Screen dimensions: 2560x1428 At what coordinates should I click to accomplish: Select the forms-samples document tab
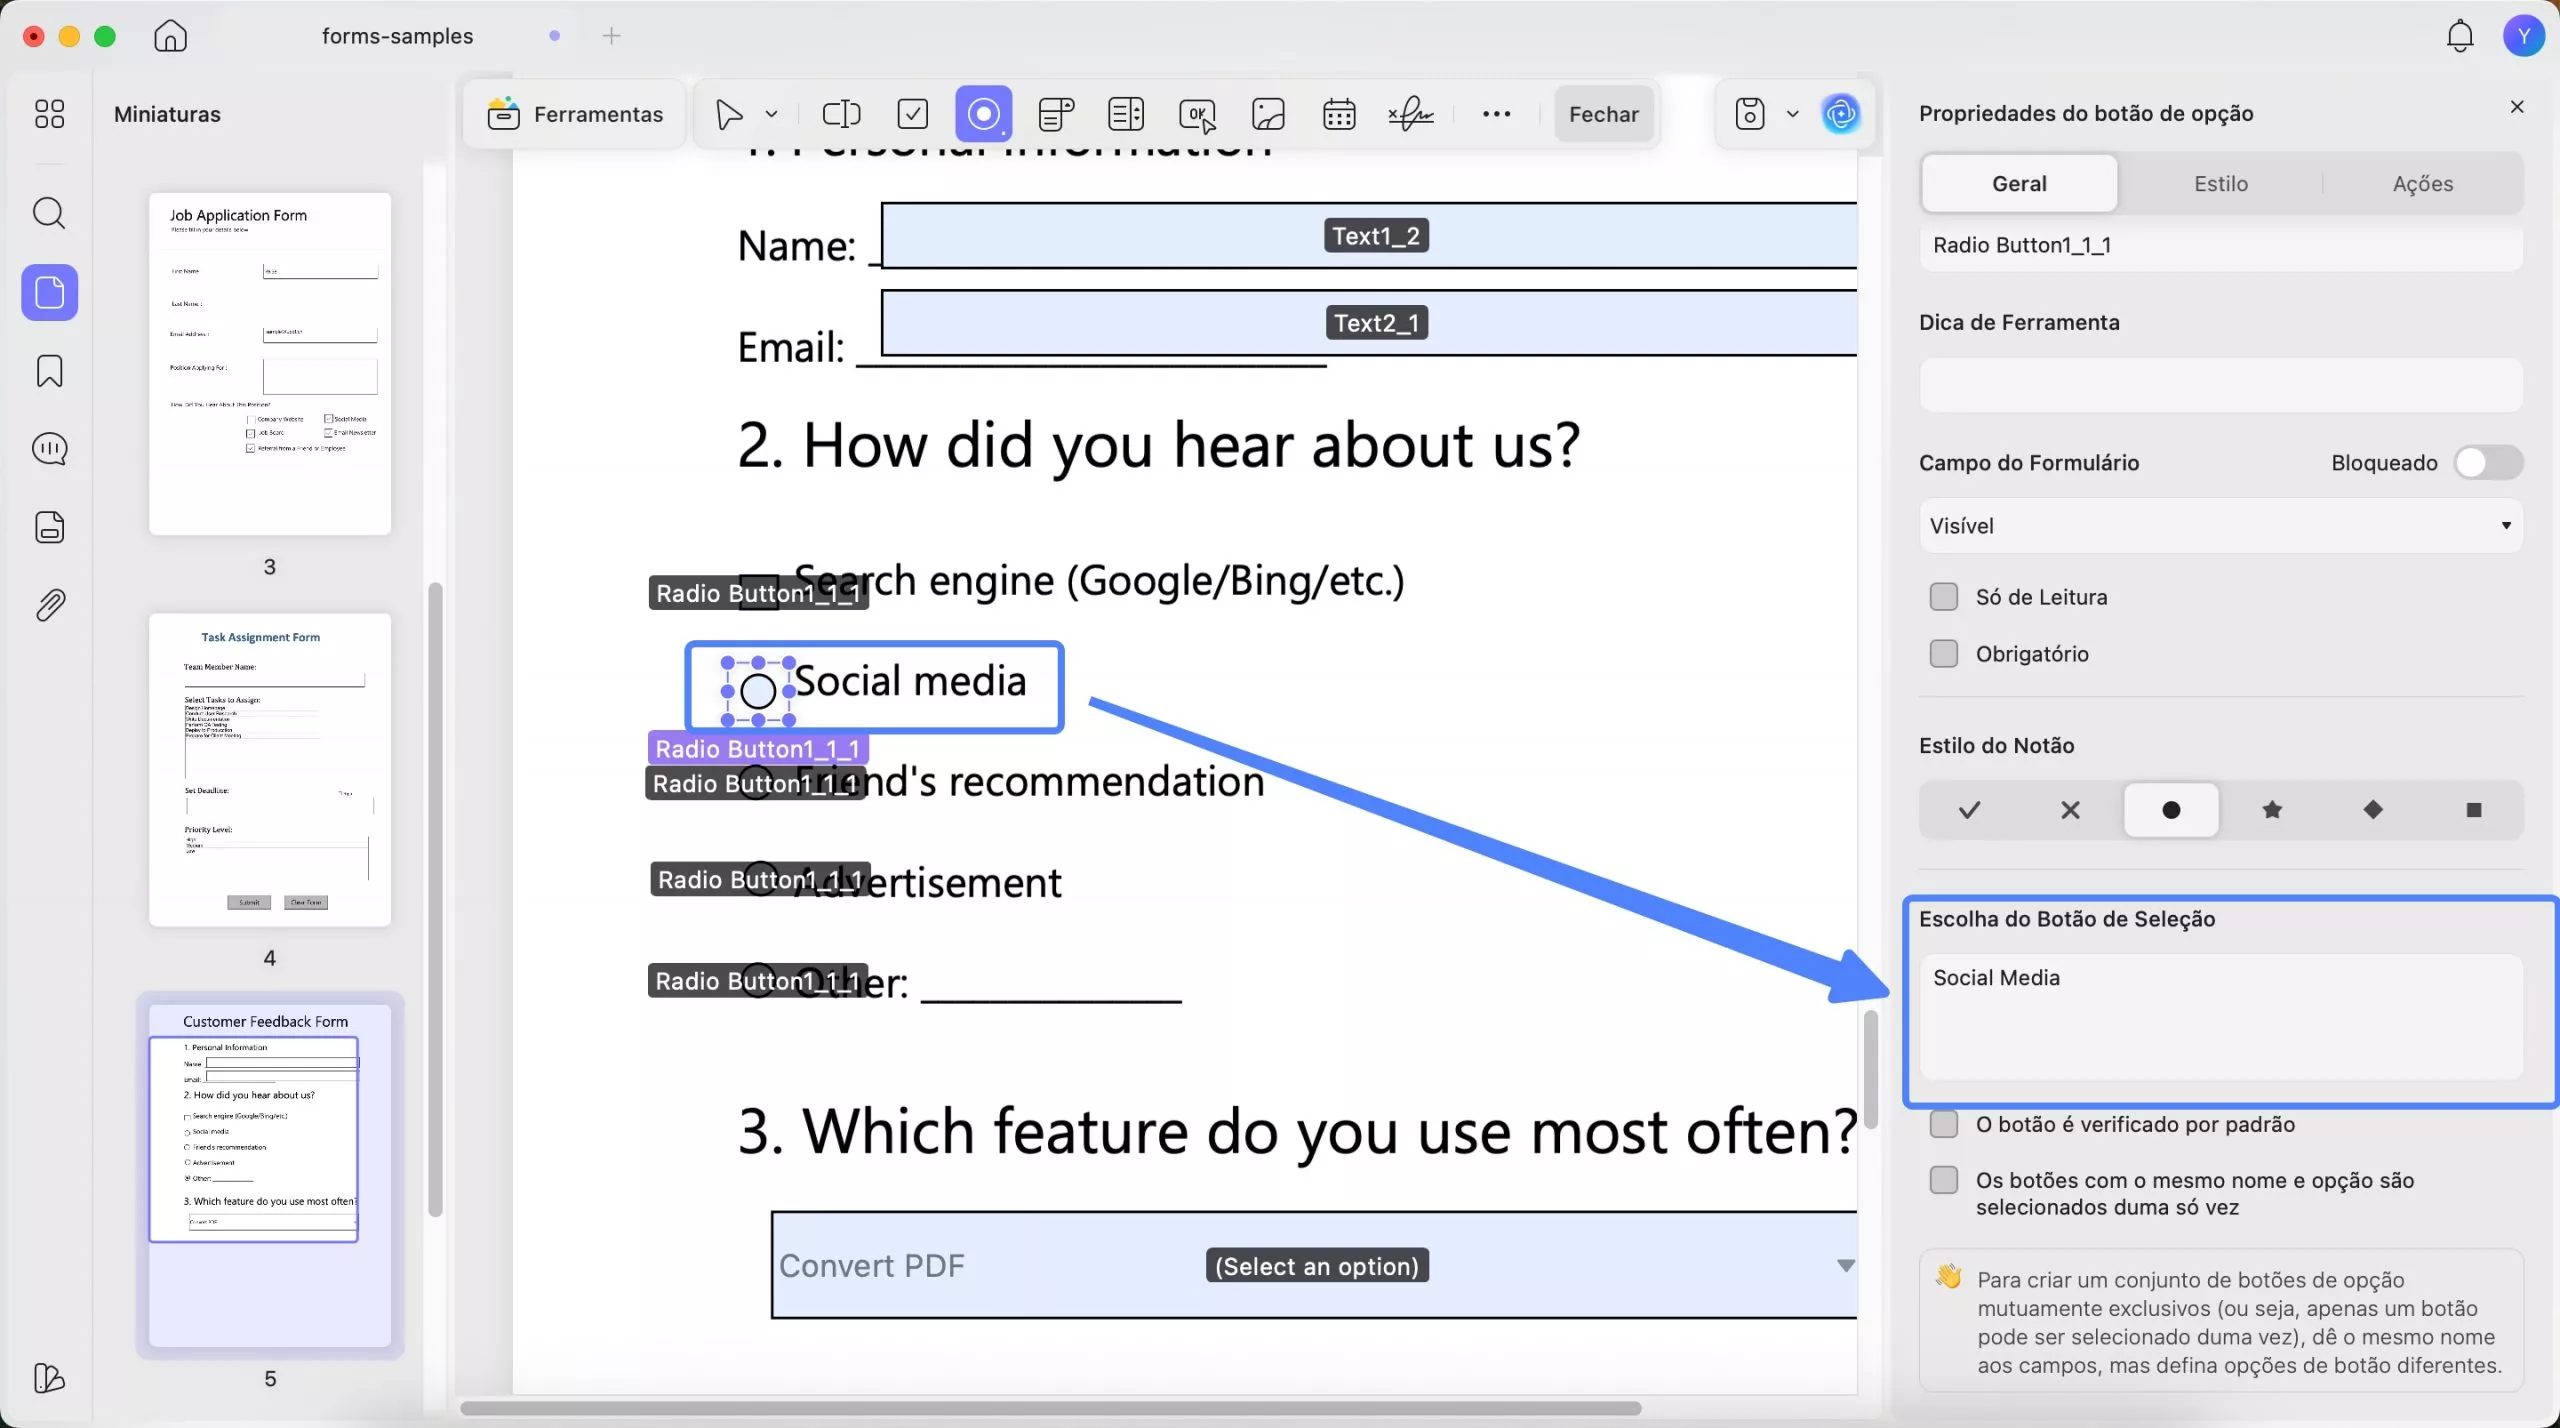[397, 36]
